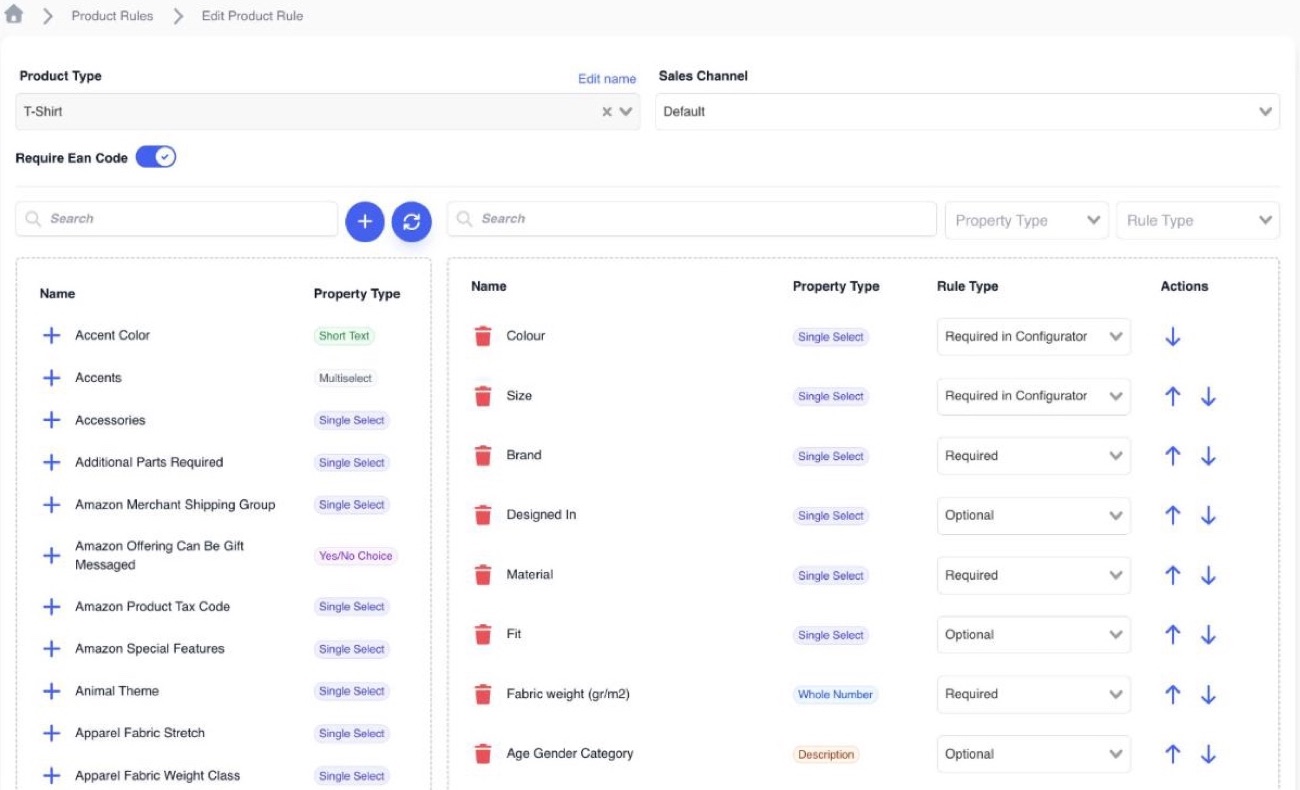This screenshot has height=790, width=1300.
Task: Add Amazon Product Tax Code property
Action: [51, 607]
